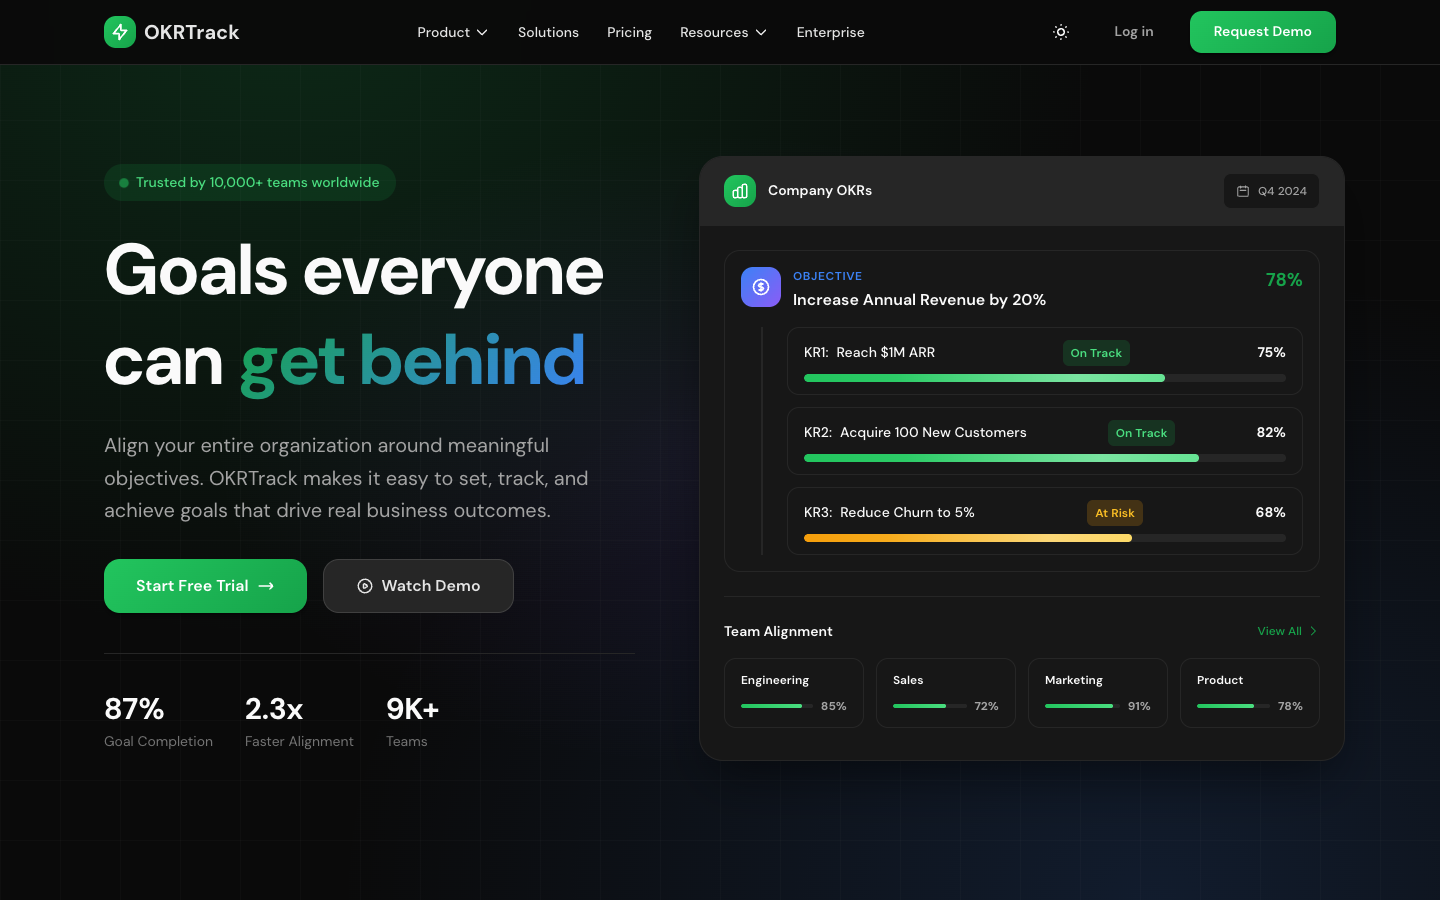Viewport: 1440px width, 900px height.
Task: Open the Enterprise nav link
Action: tap(830, 32)
